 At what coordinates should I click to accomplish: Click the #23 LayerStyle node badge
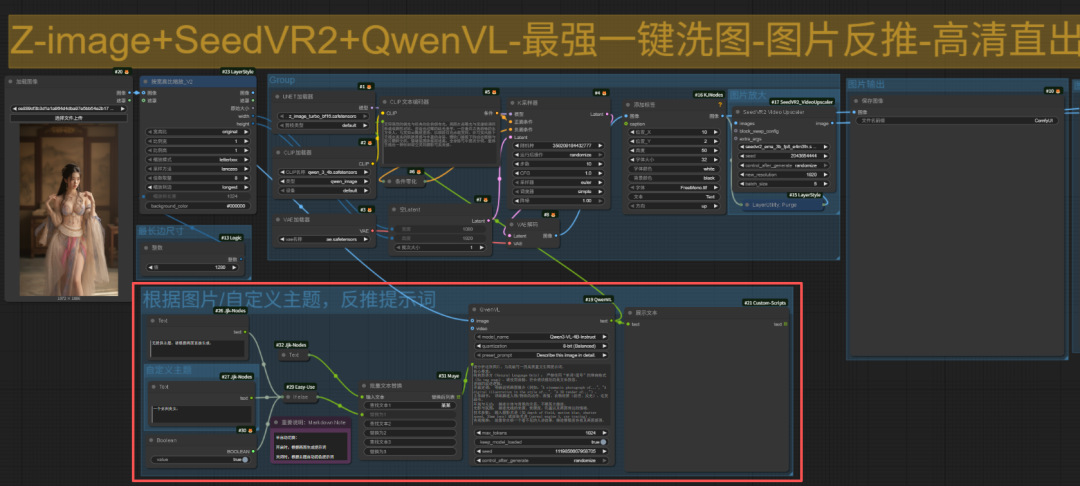click(x=238, y=71)
